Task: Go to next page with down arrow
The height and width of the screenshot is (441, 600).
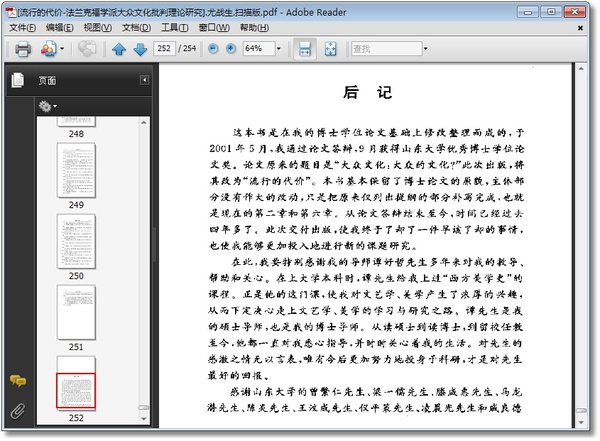Action: click(x=140, y=49)
